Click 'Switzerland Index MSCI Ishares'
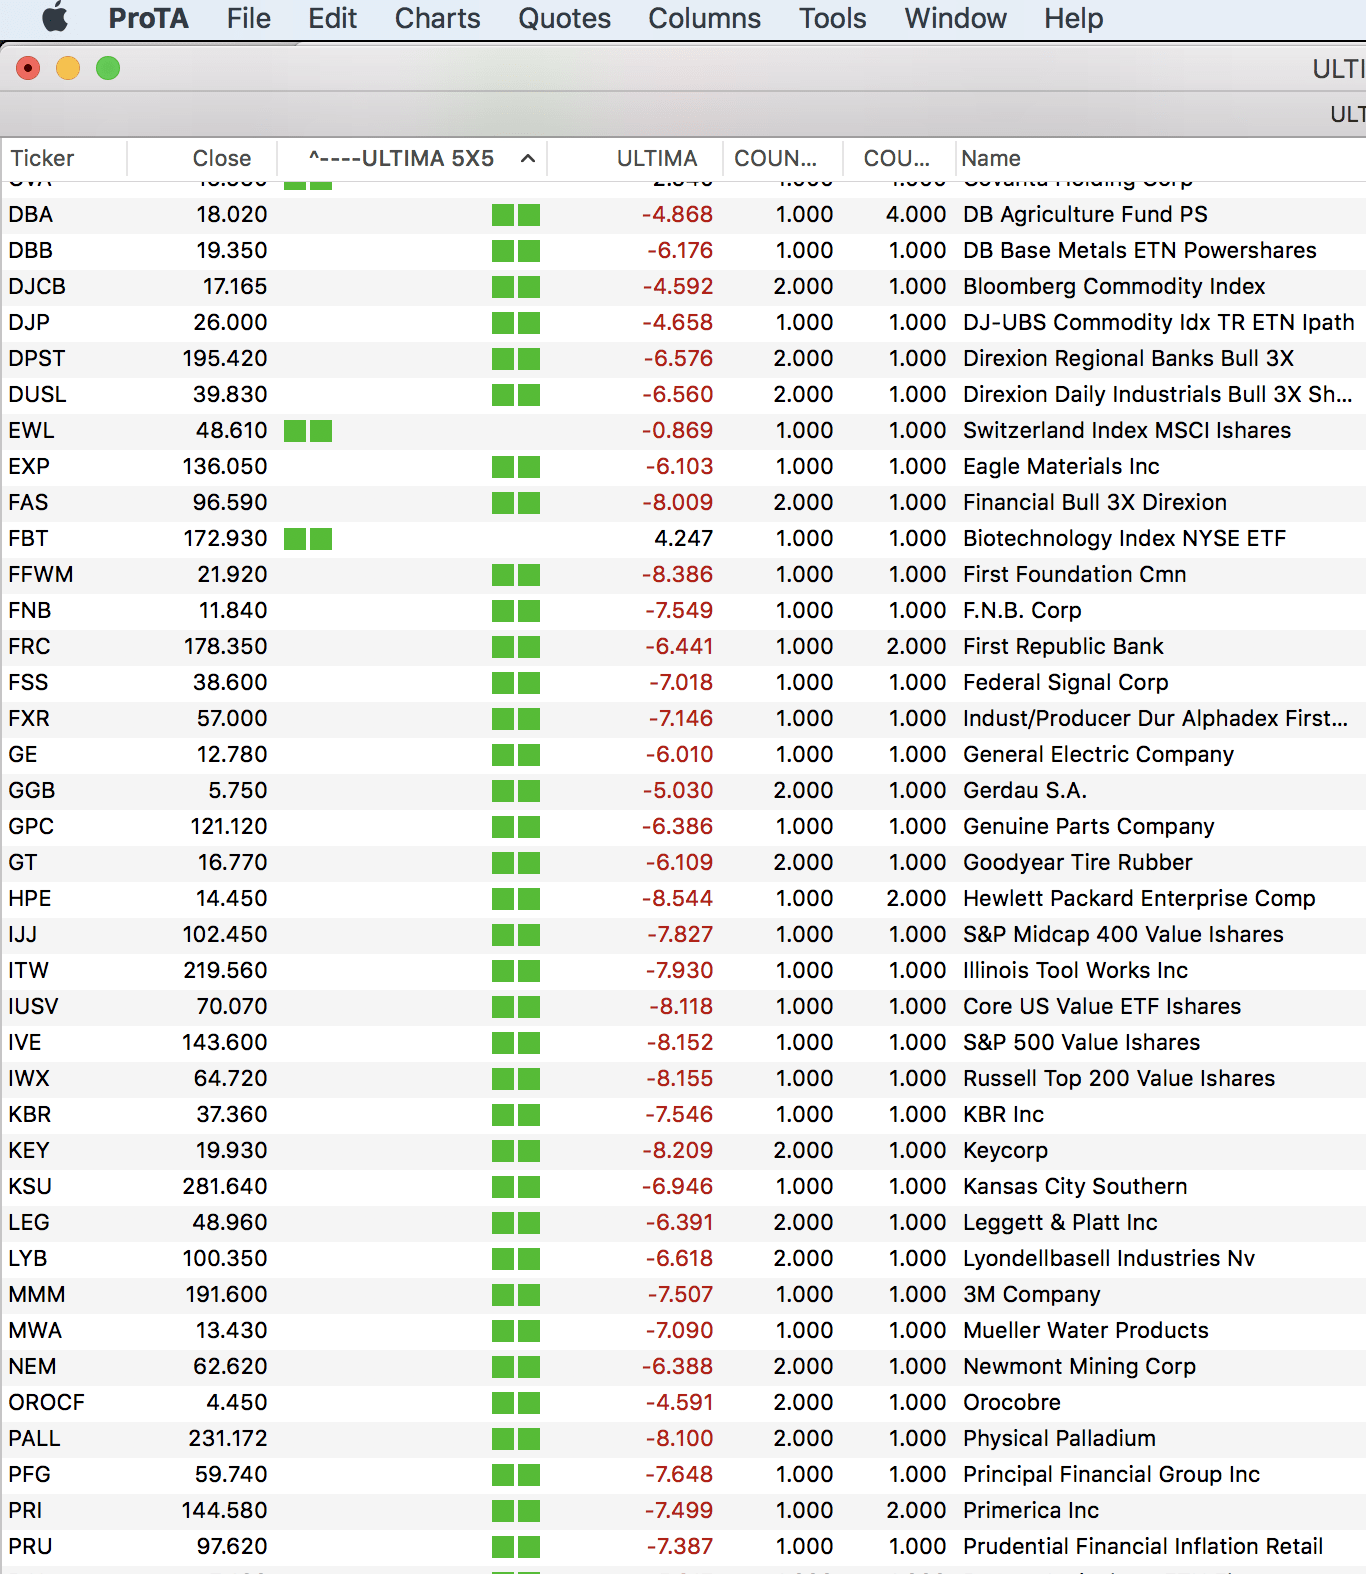This screenshot has height=1574, width=1366. [x=1127, y=431]
